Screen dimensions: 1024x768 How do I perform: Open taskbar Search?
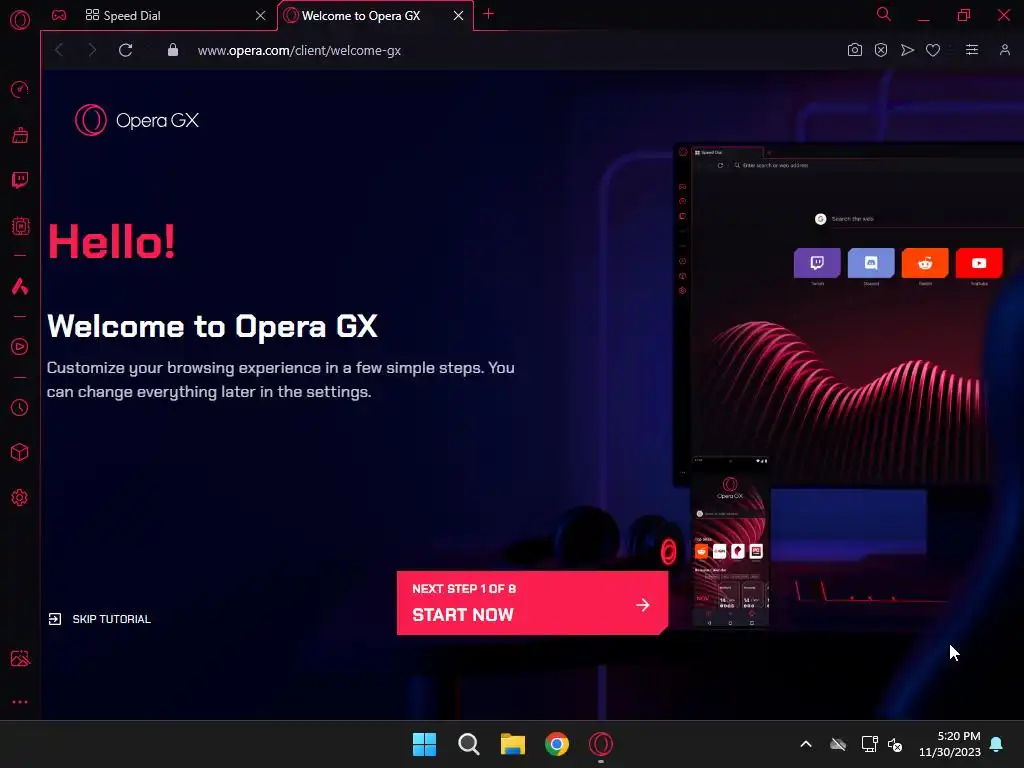(468, 744)
